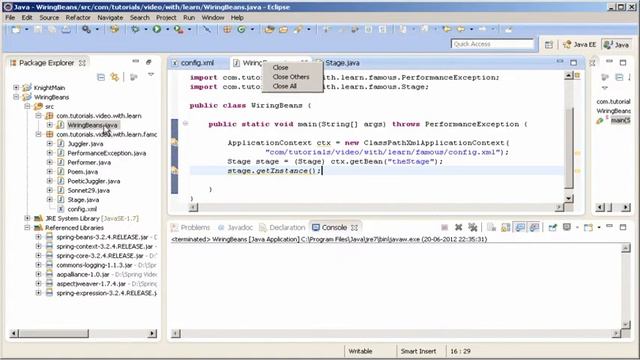This screenshot has width=640, height=360.
Task: Expand the Juggler.java tree node
Action: coord(50,143)
